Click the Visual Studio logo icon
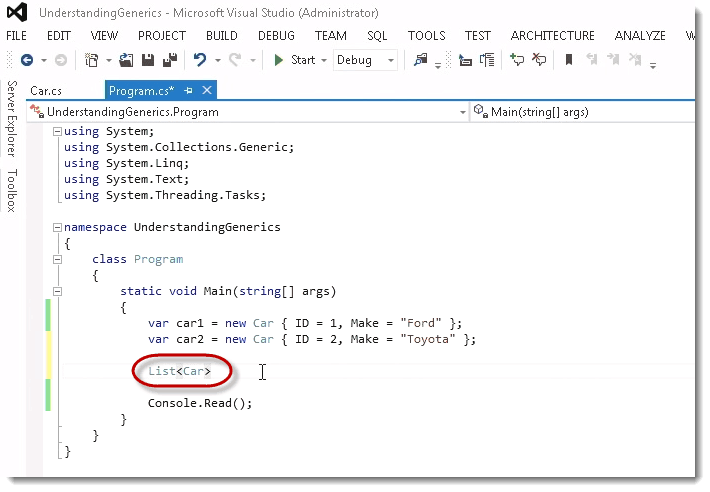710x492 pixels. [17, 12]
